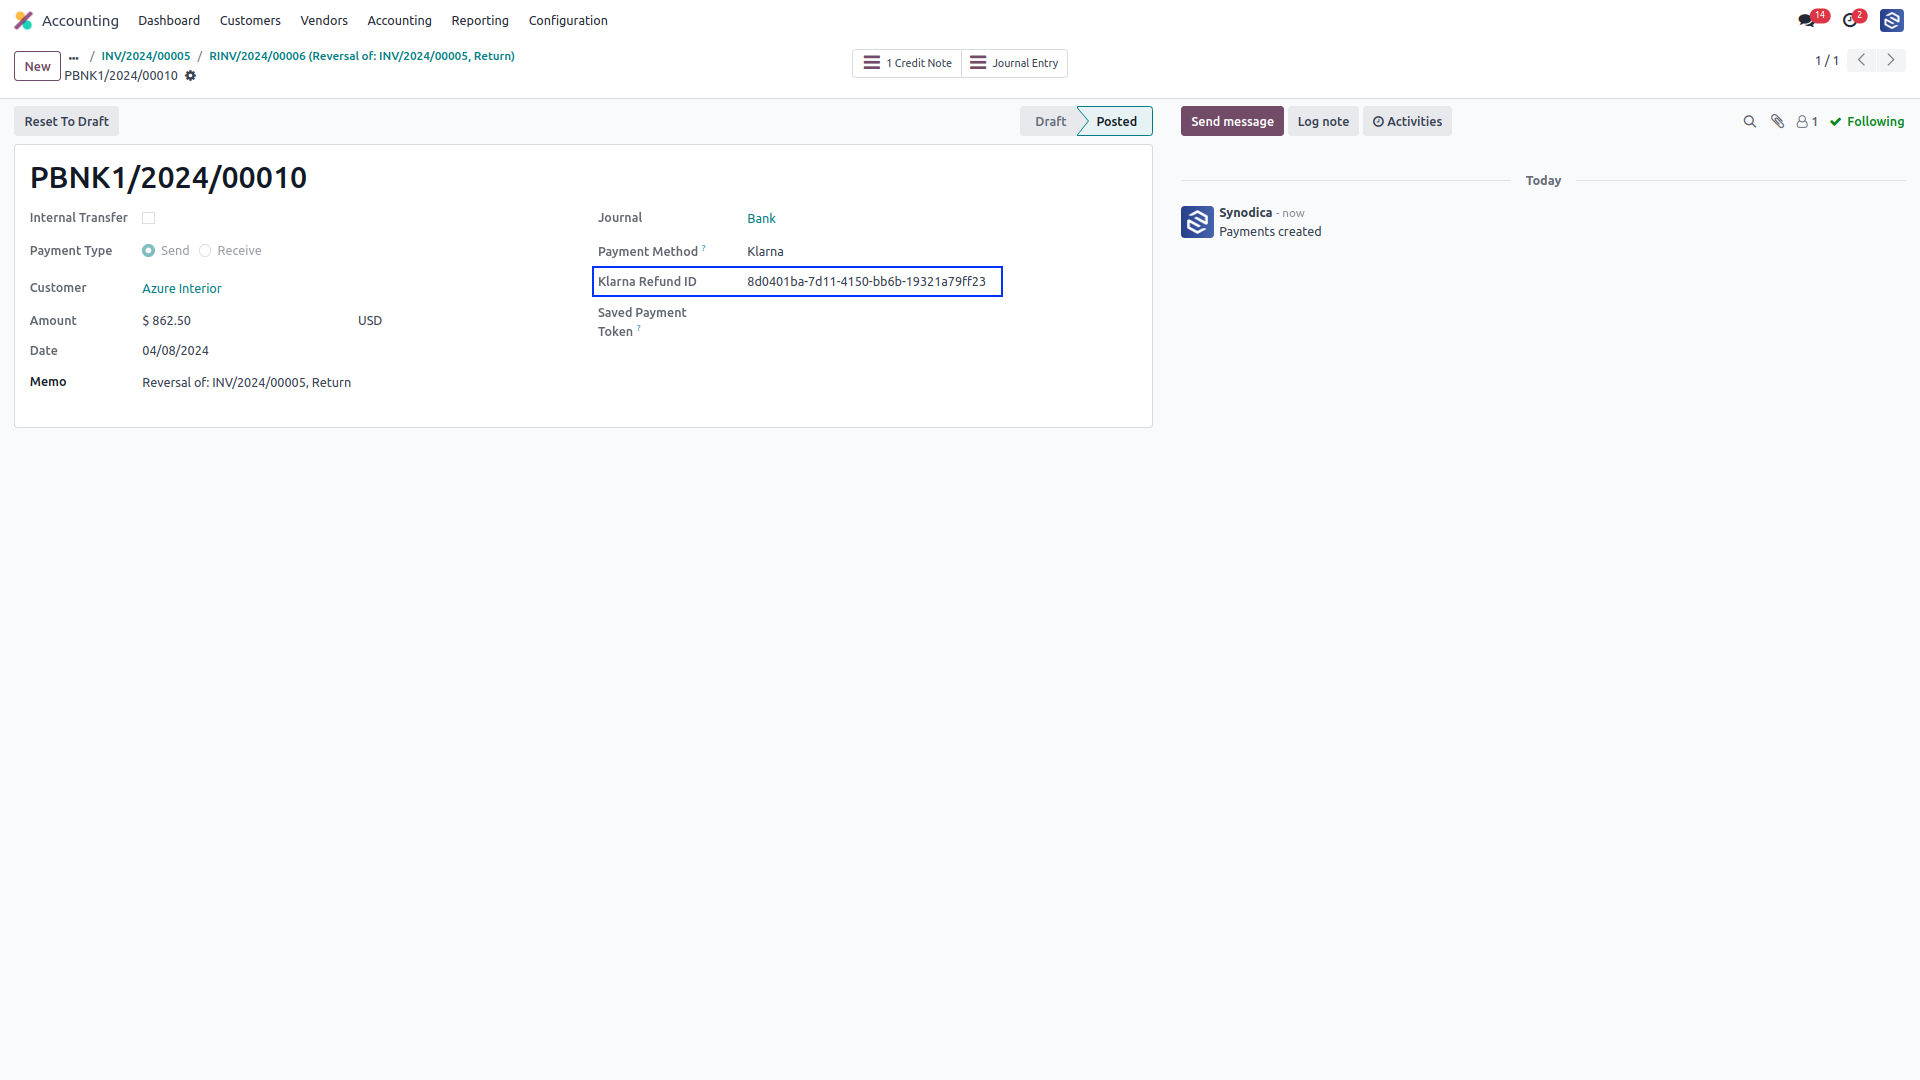This screenshot has width=1920, height=1080.
Task: Click the gear actions icon beside PBNK1/2024/00010
Action: (191, 76)
